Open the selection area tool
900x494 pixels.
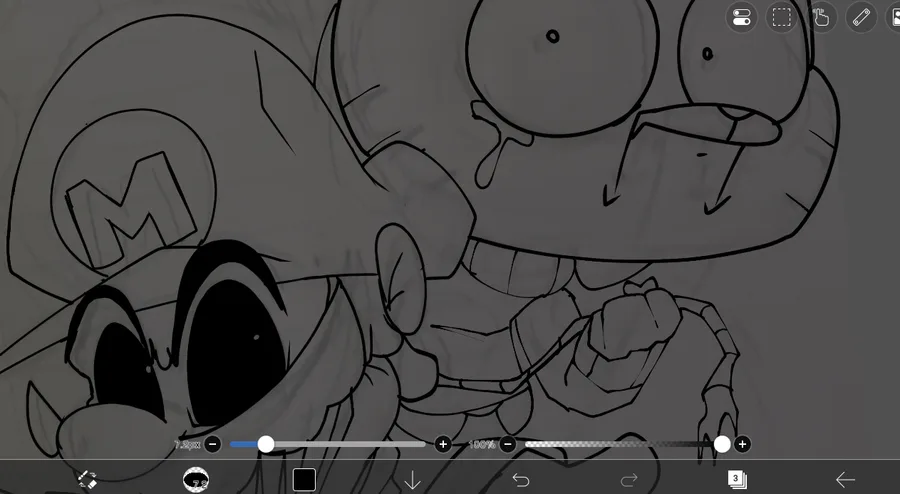tap(781, 17)
